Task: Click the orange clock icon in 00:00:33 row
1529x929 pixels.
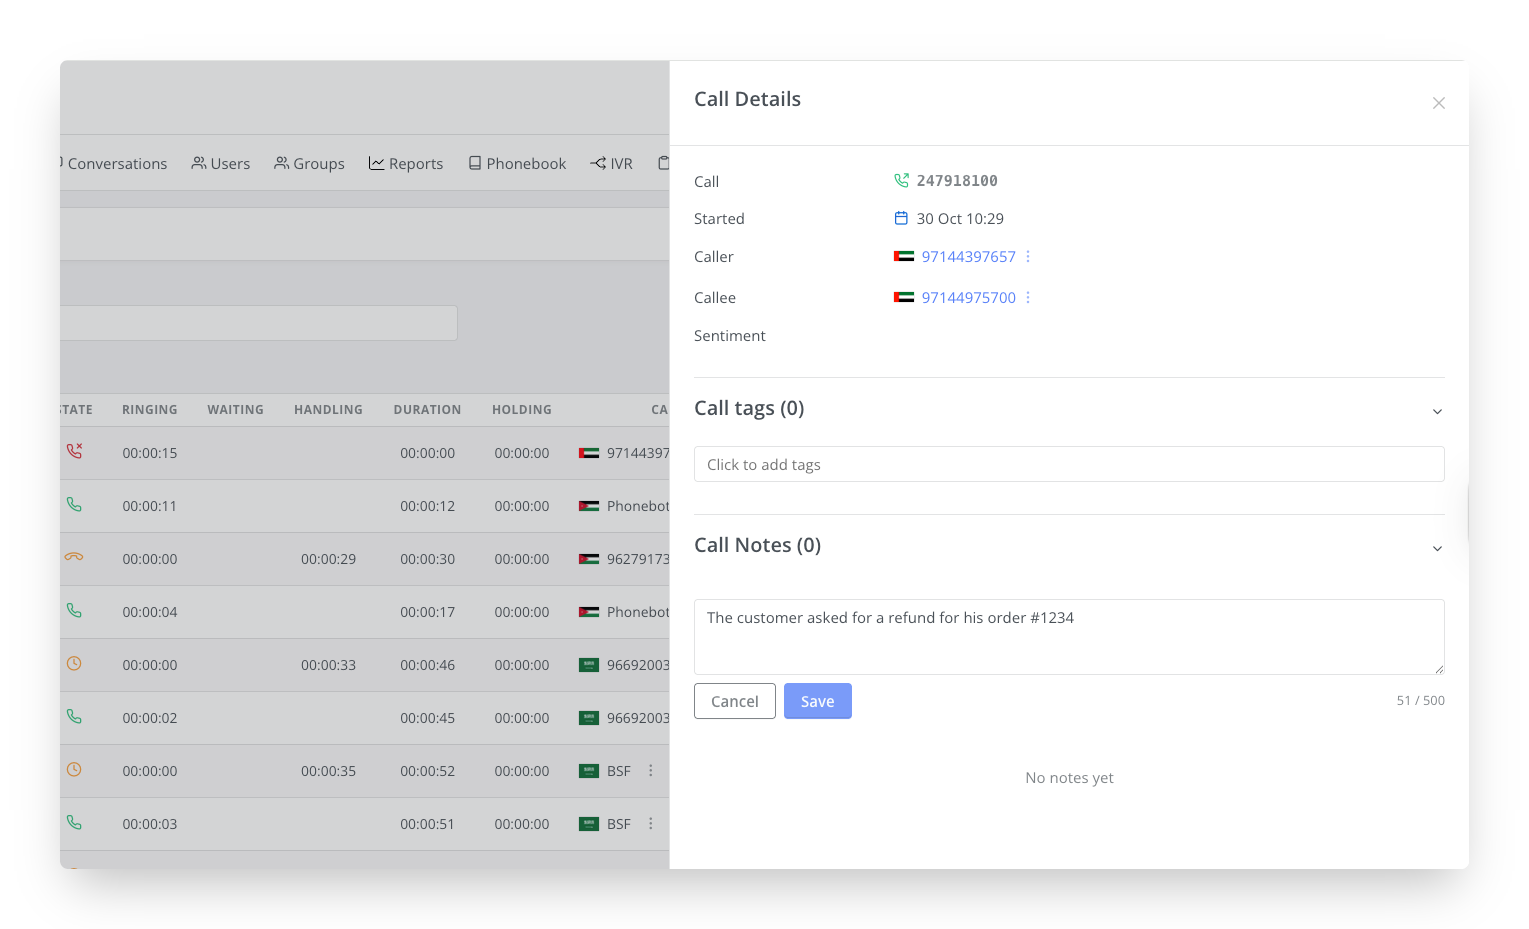Action: tap(74, 664)
